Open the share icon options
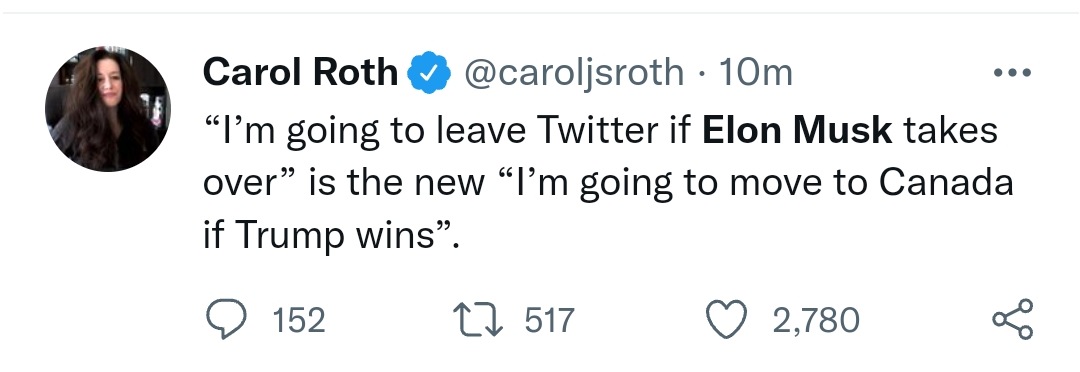Viewport: 1080px width, 372px height. 1012,319
